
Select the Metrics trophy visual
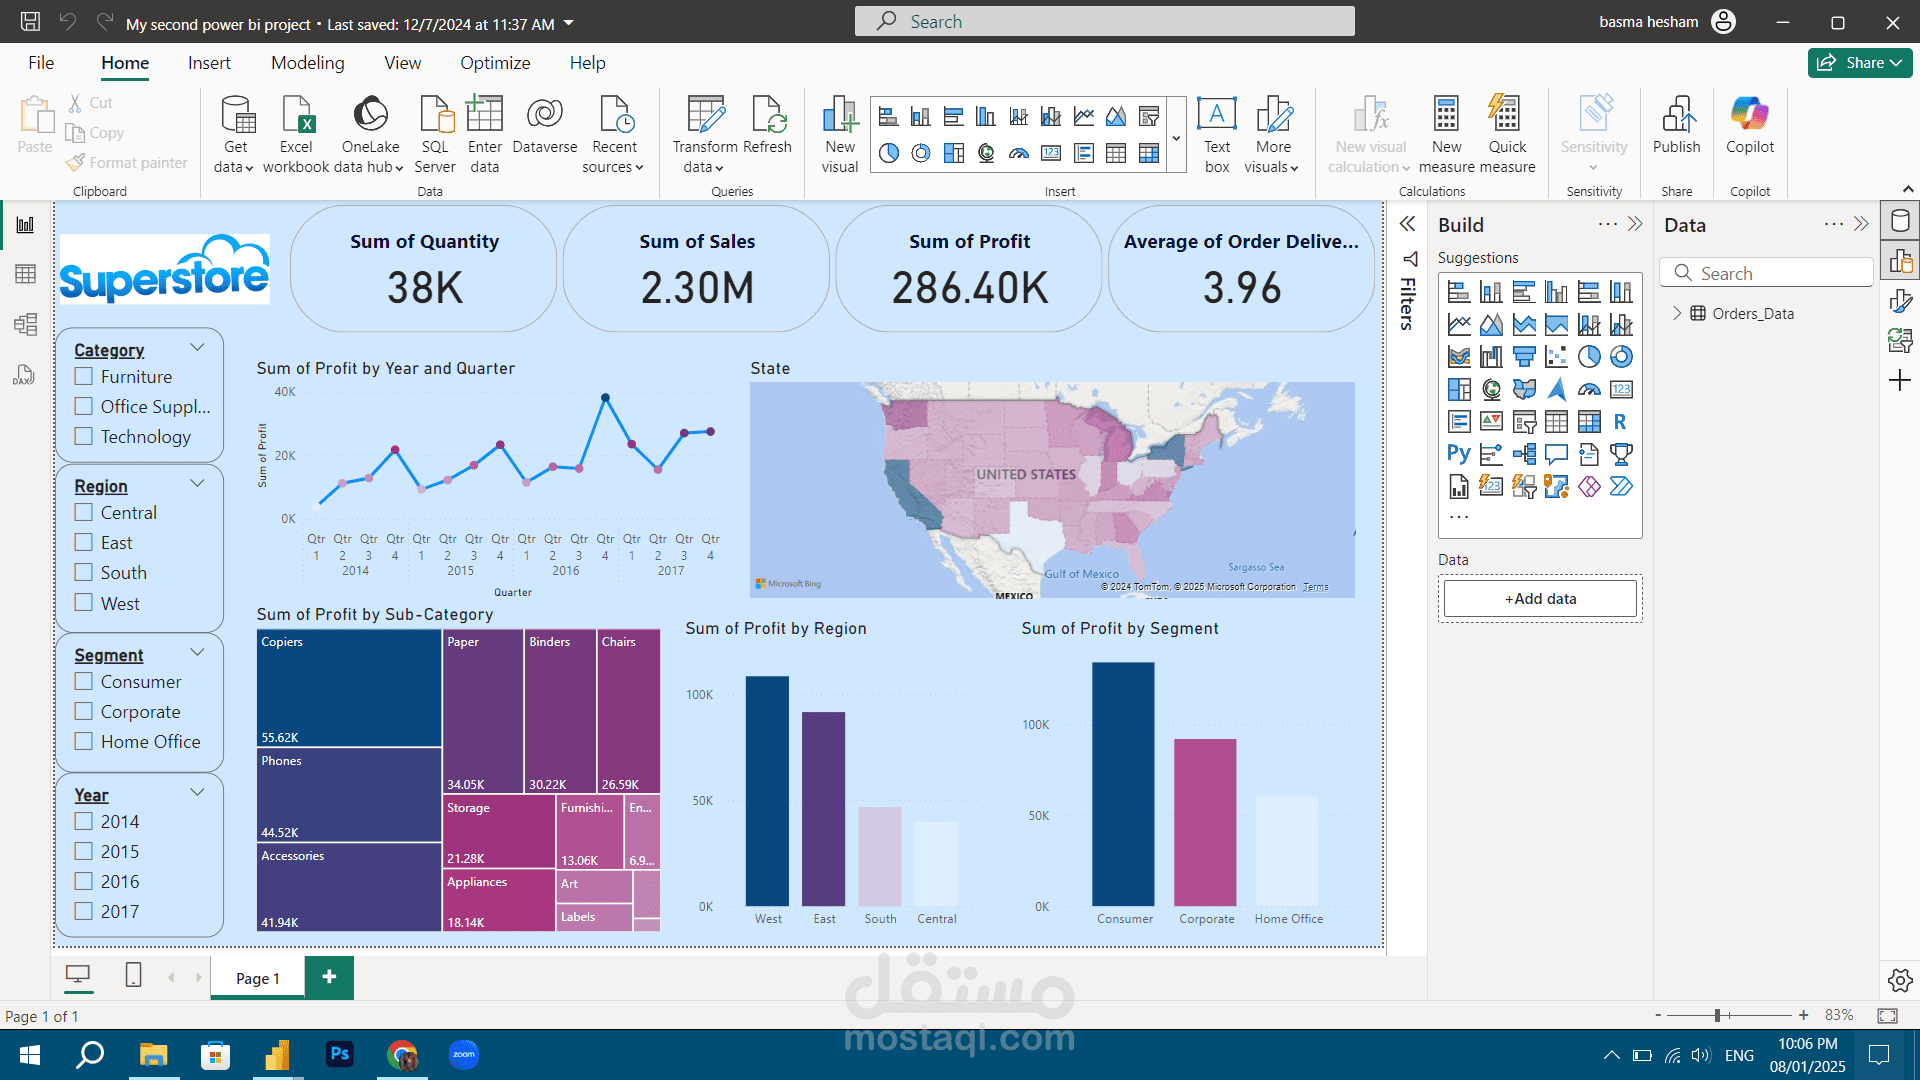(1621, 454)
